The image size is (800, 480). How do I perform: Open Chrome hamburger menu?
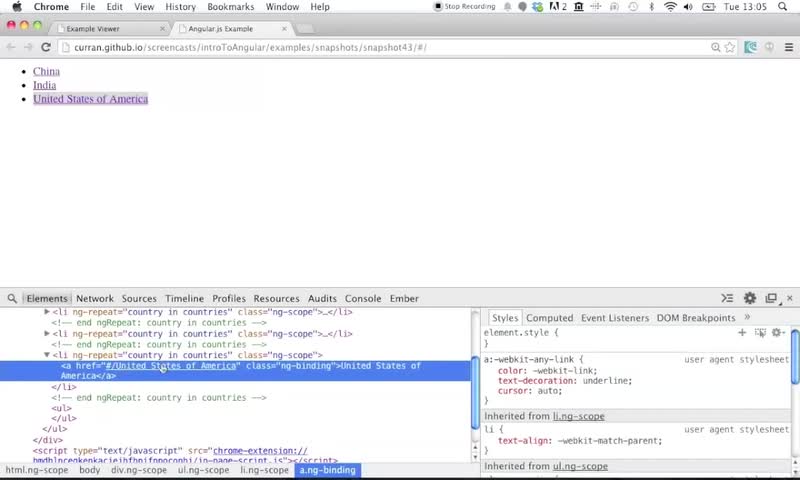point(789,47)
